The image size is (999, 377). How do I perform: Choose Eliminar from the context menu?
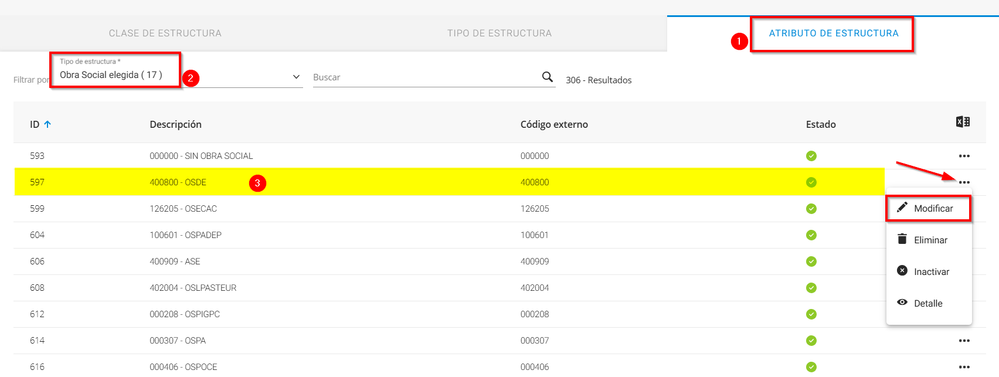929,240
